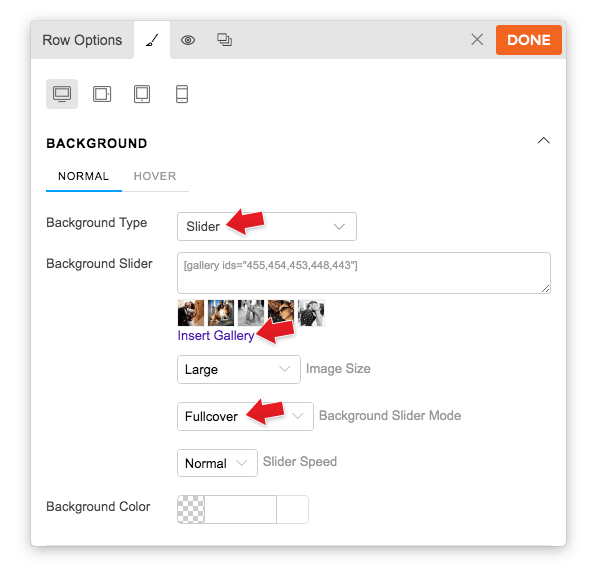Open the Background Type dropdown
The width and height of the screenshot is (594, 568).
pos(267,227)
